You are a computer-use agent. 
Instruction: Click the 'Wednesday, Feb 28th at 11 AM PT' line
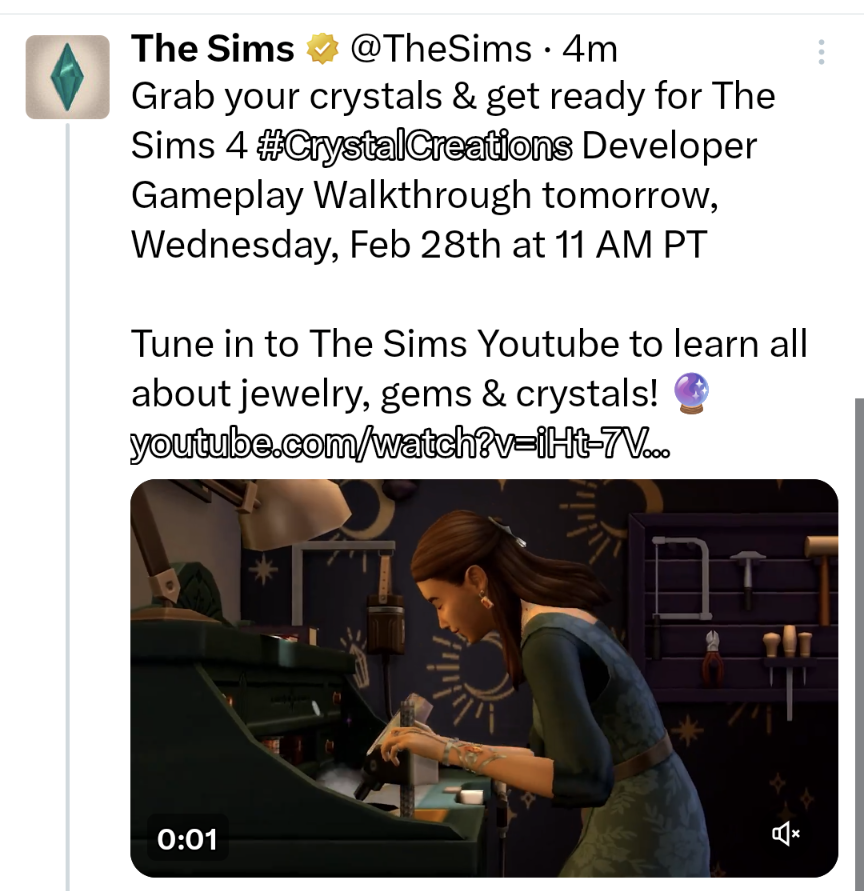[419, 244]
